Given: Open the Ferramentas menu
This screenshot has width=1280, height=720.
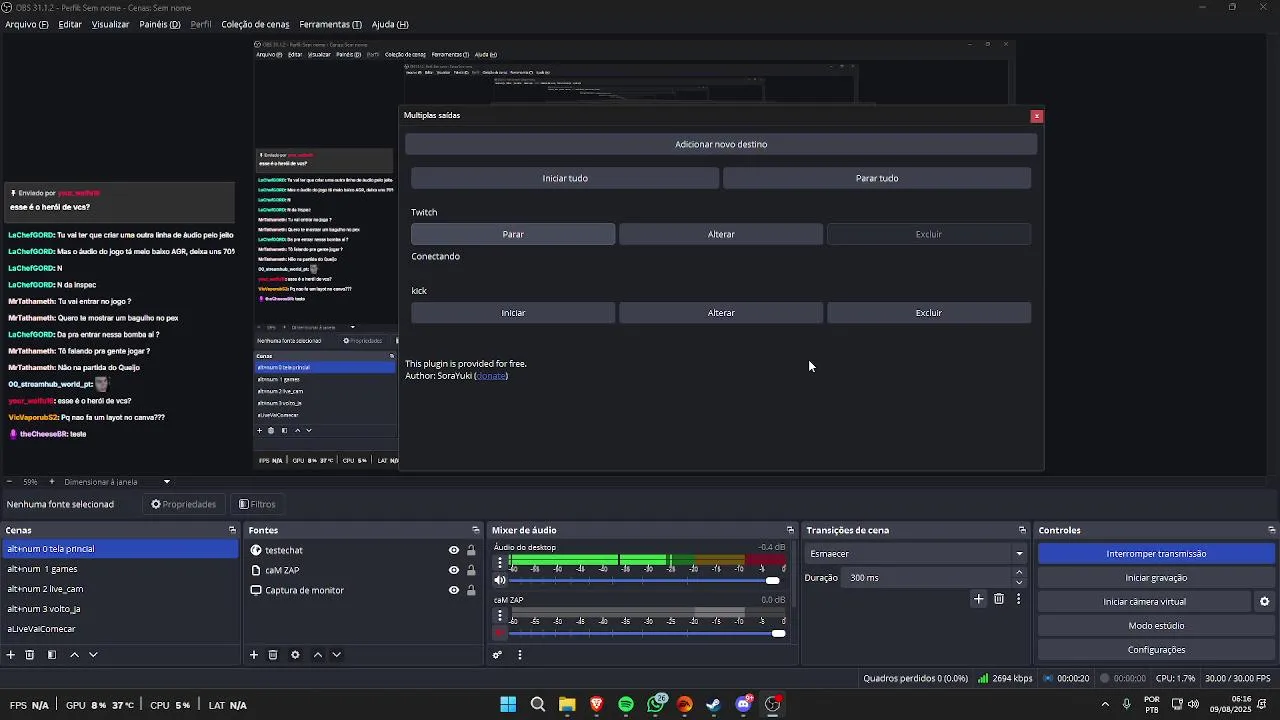Looking at the screenshot, I should 331,24.
